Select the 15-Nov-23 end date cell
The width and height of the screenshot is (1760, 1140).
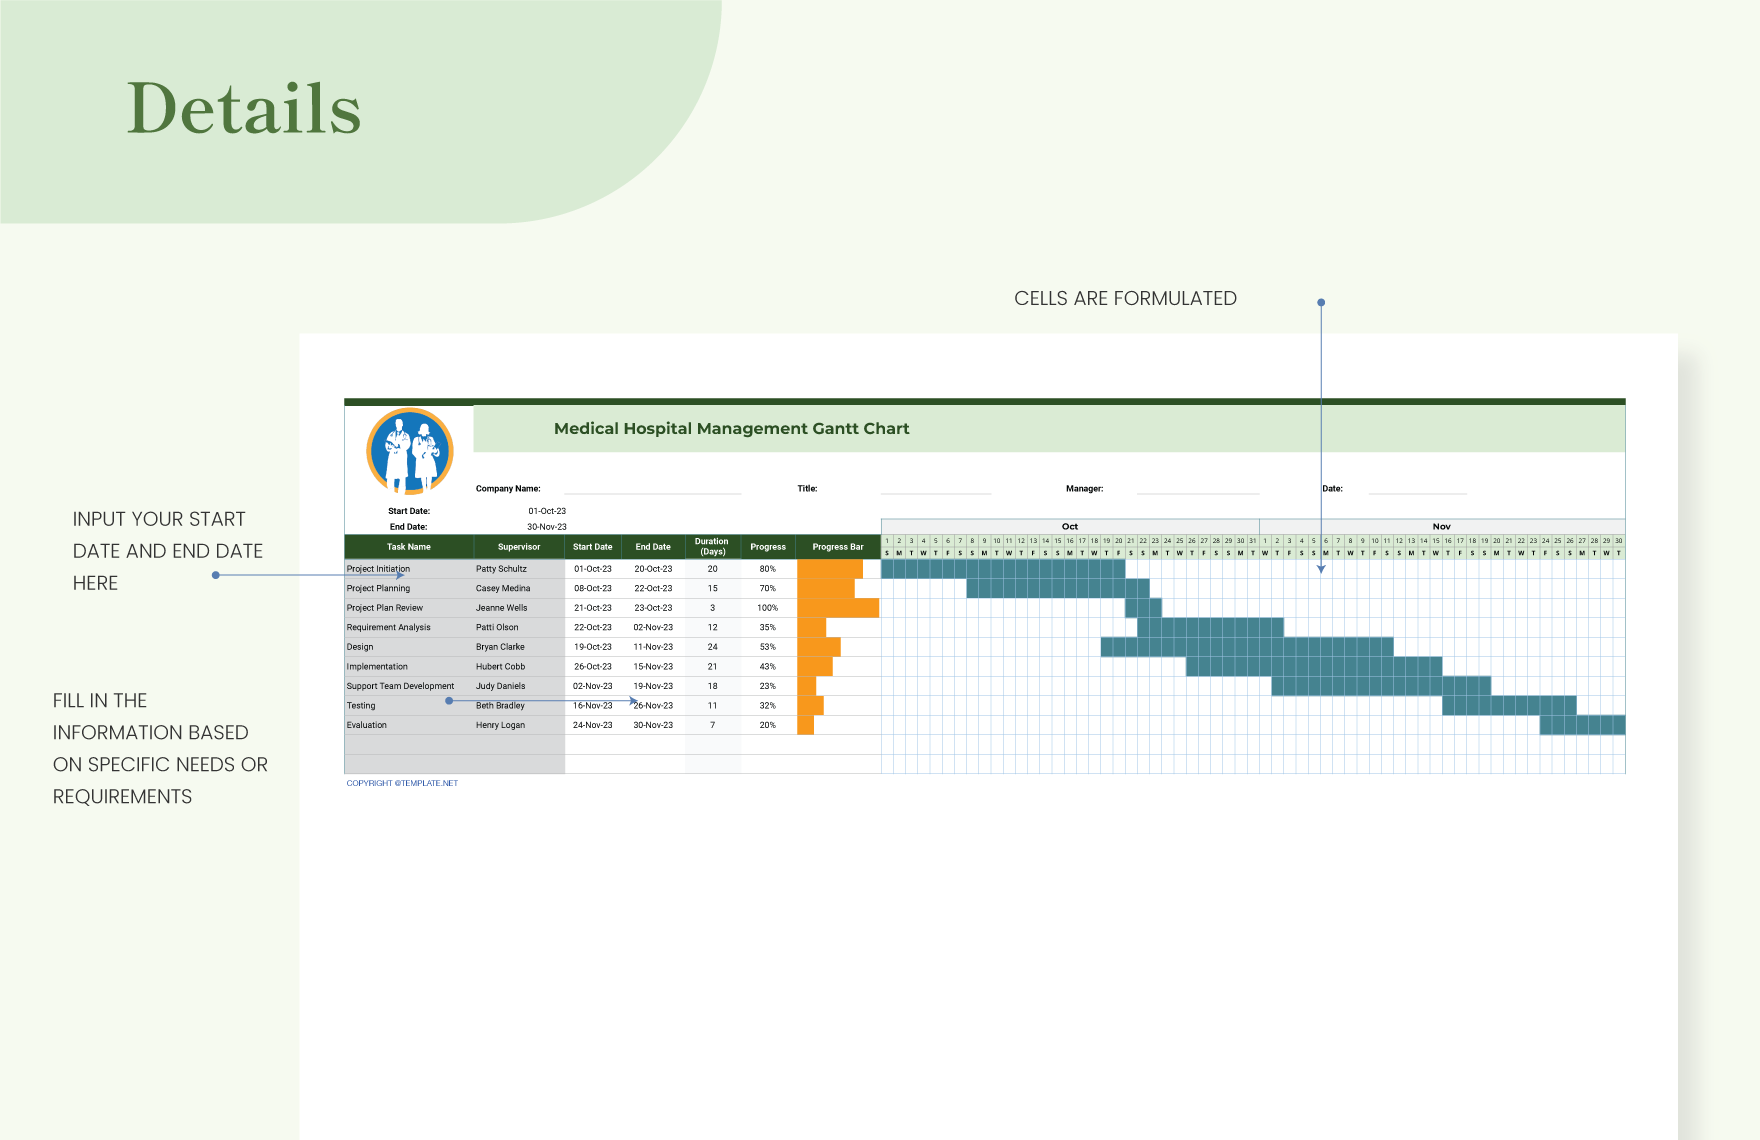point(653,667)
